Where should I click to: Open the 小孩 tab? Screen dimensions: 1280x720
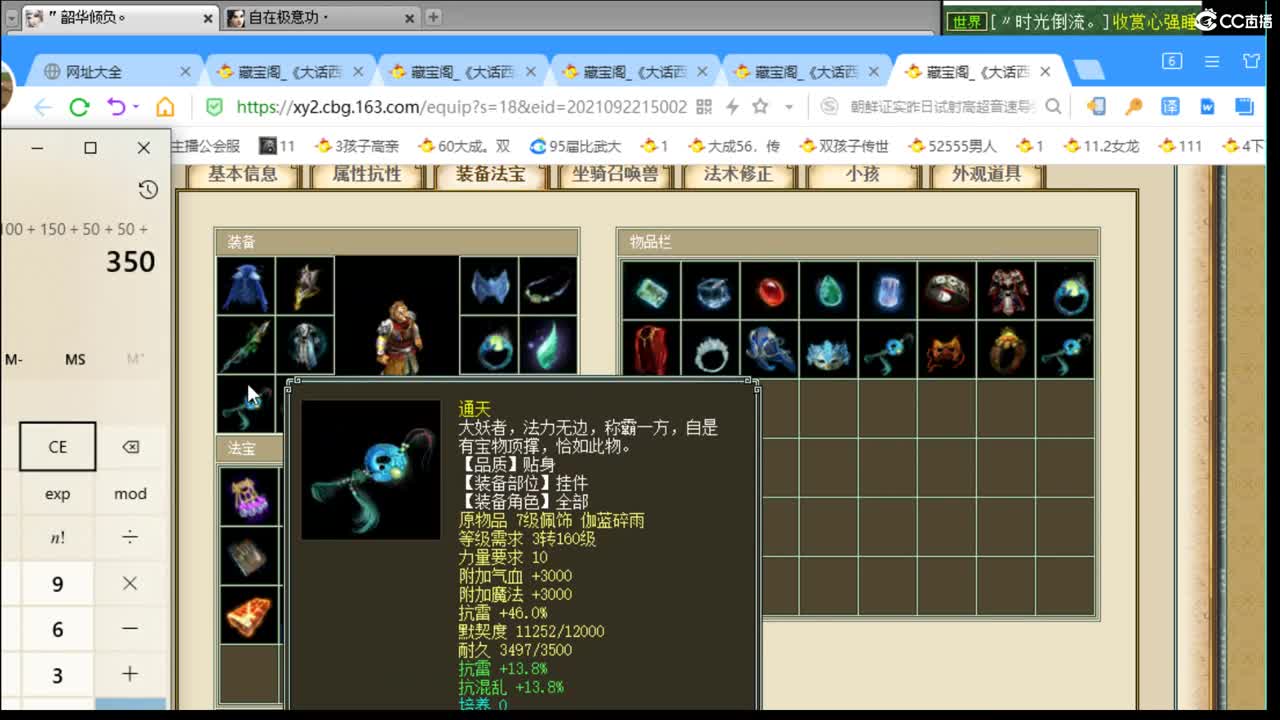[862, 174]
